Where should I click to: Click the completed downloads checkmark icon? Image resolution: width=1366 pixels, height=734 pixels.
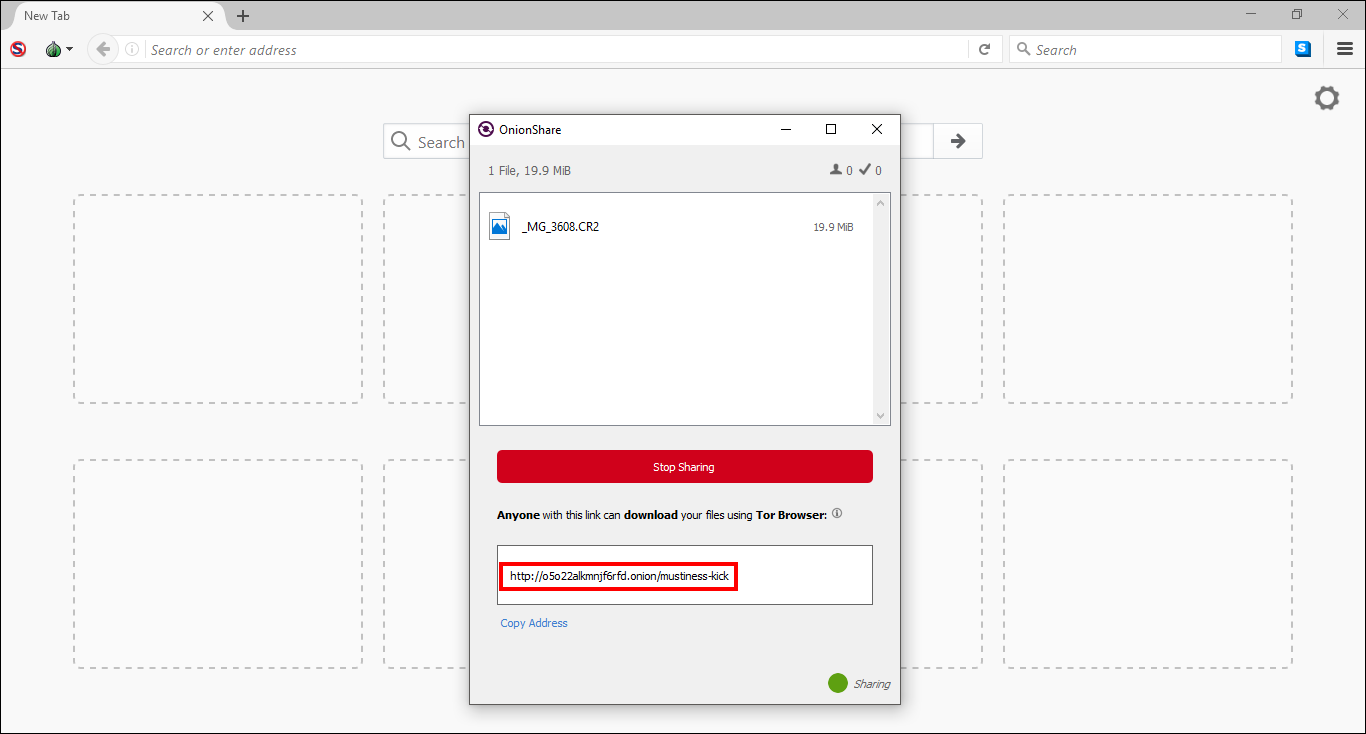tap(865, 170)
